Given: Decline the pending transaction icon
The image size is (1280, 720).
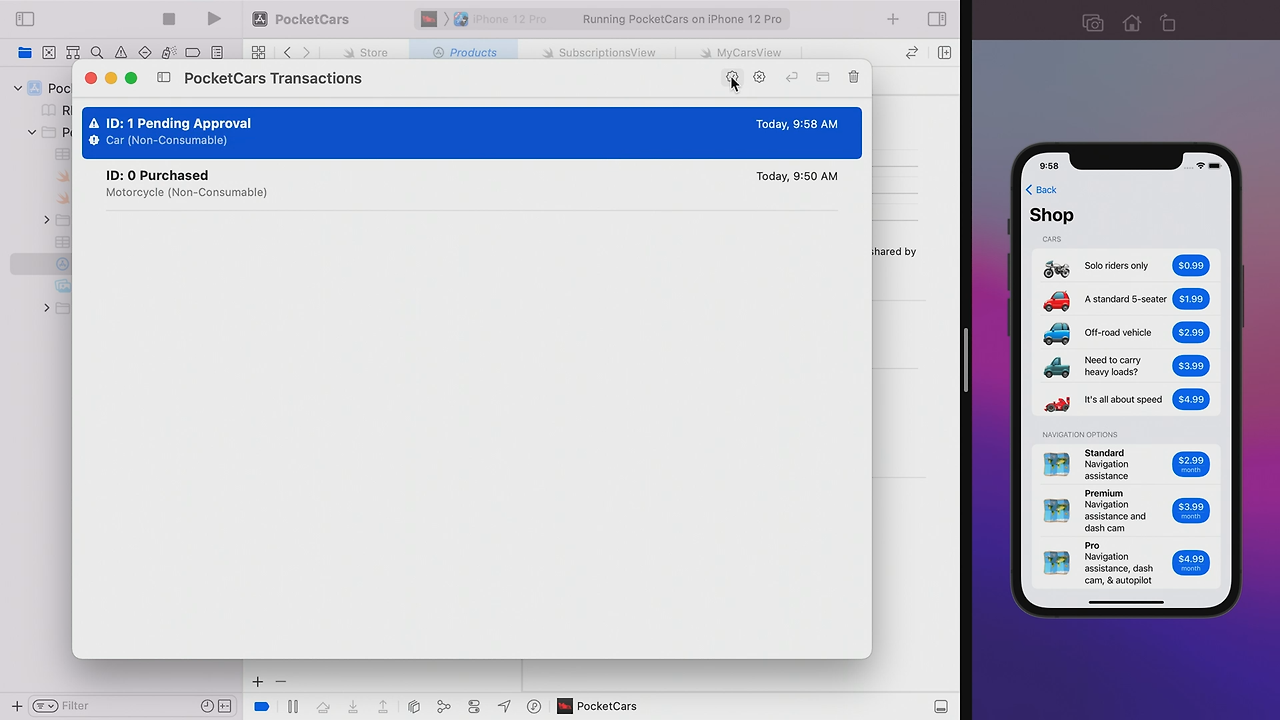Looking at the screenshot, I should [x=760, y=77].
